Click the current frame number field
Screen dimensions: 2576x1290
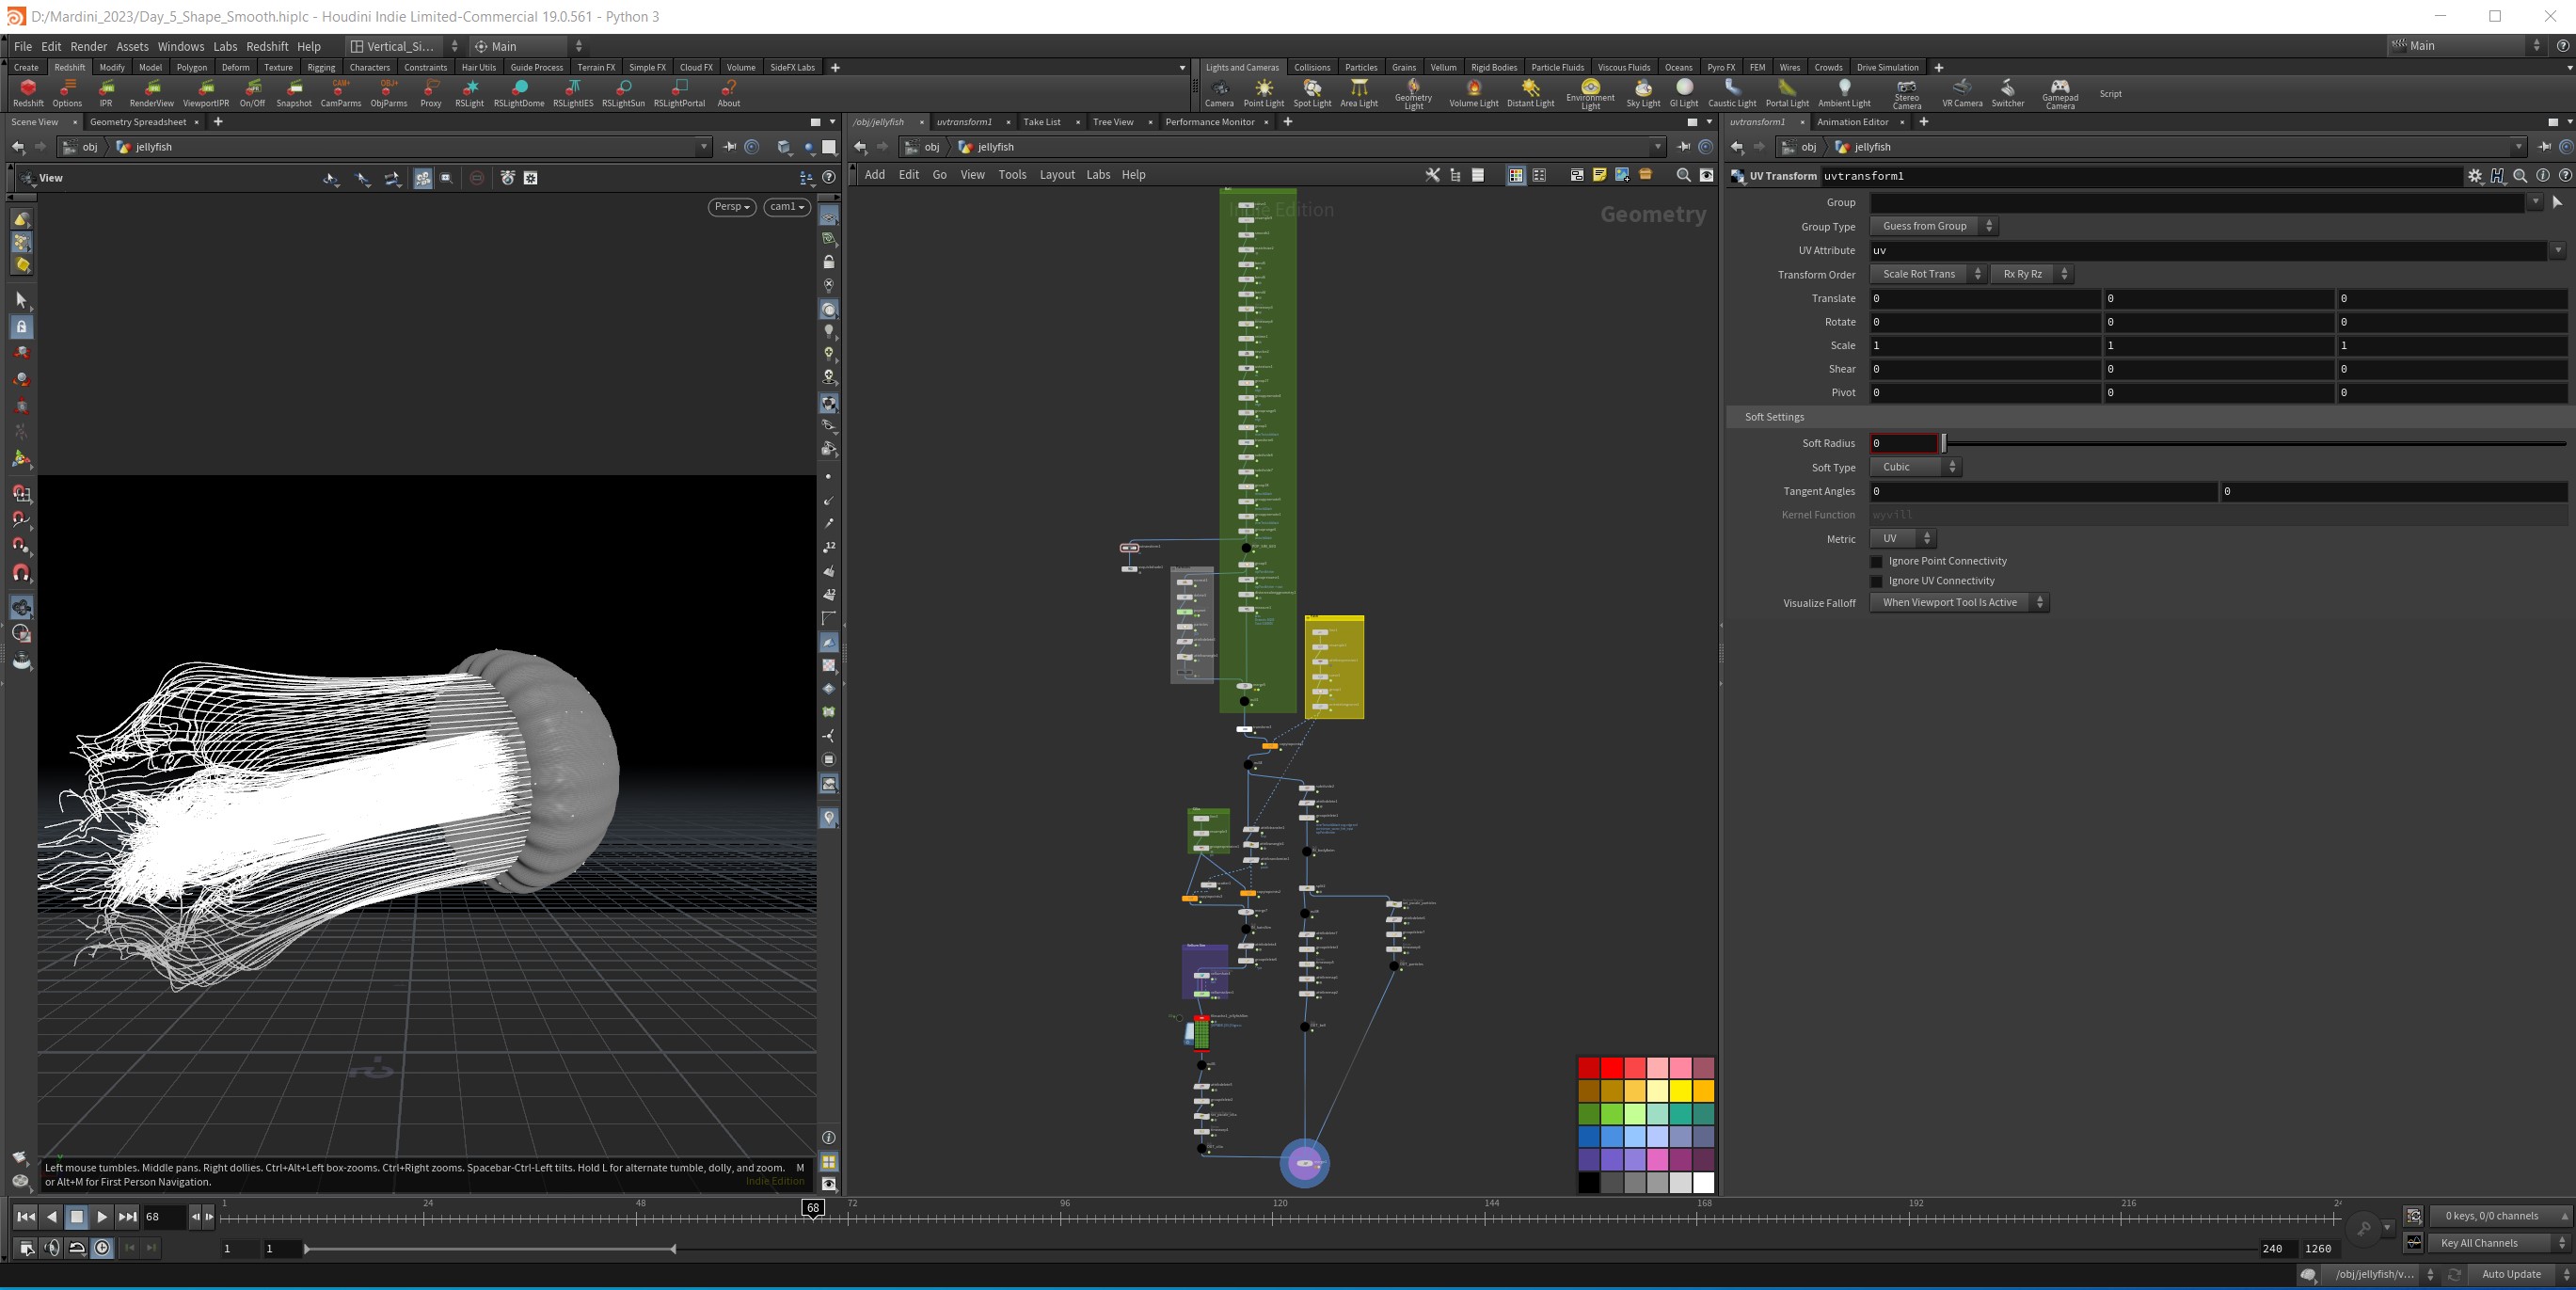164,1217
